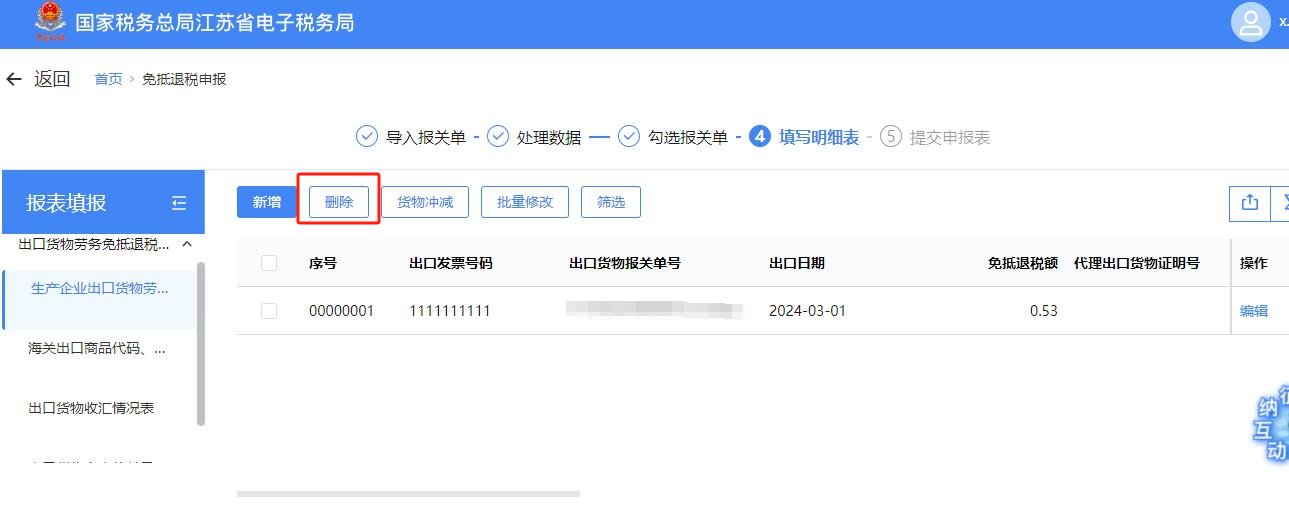
Task: Click the export/share icon above the table
Action: 1249,202
